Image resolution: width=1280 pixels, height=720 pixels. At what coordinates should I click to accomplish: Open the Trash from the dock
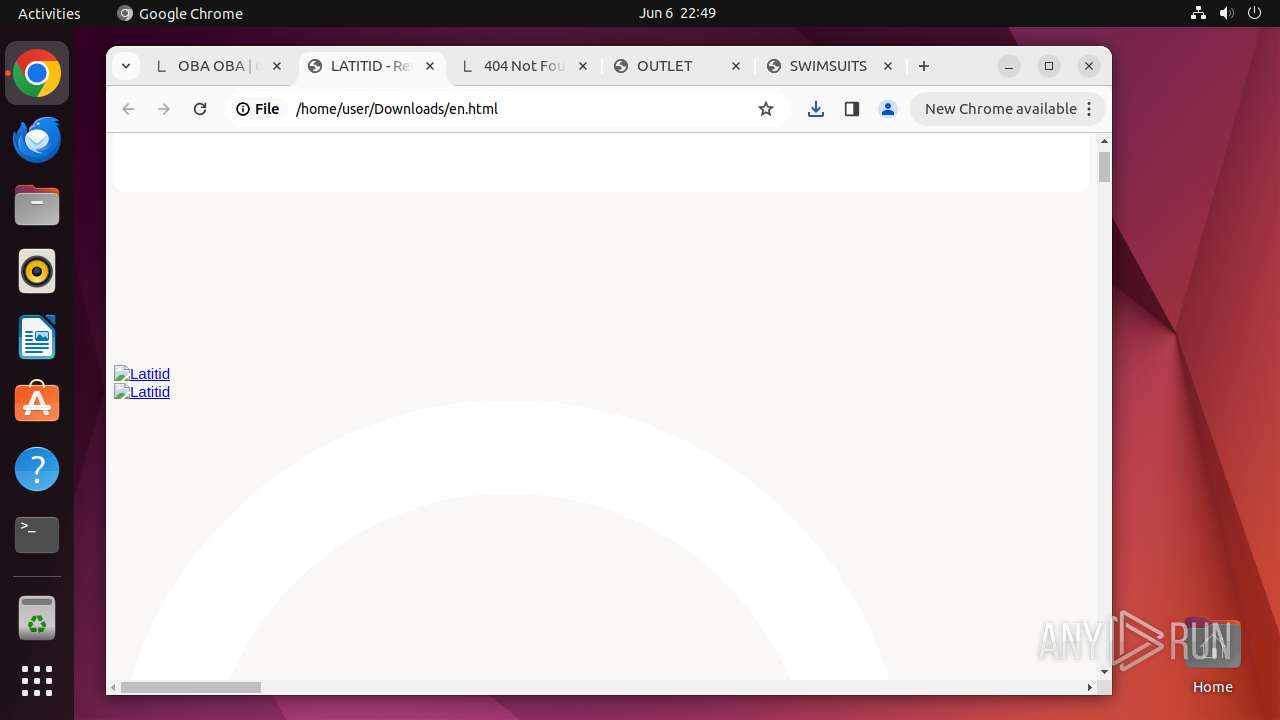point(37,618)
